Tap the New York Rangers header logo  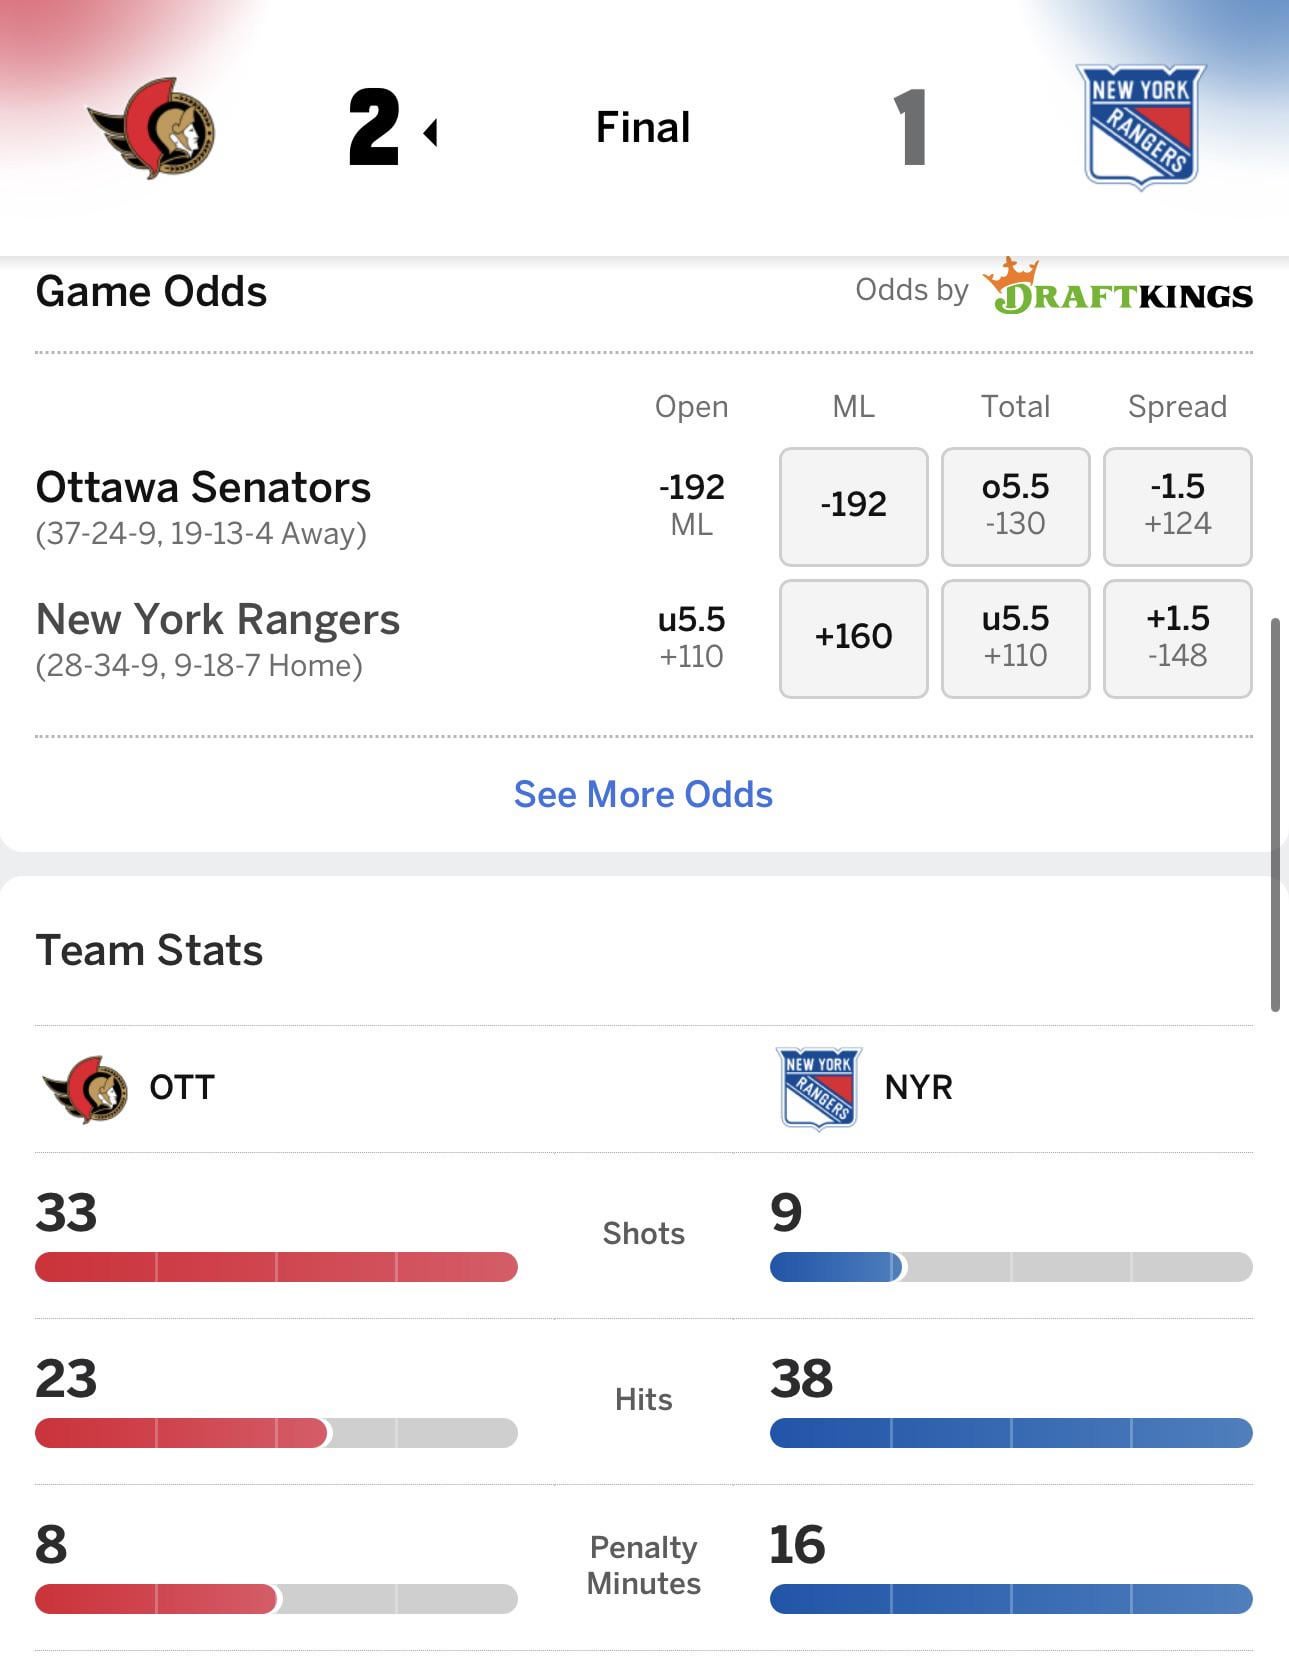pyautogui.click(x=1140, y=126)
